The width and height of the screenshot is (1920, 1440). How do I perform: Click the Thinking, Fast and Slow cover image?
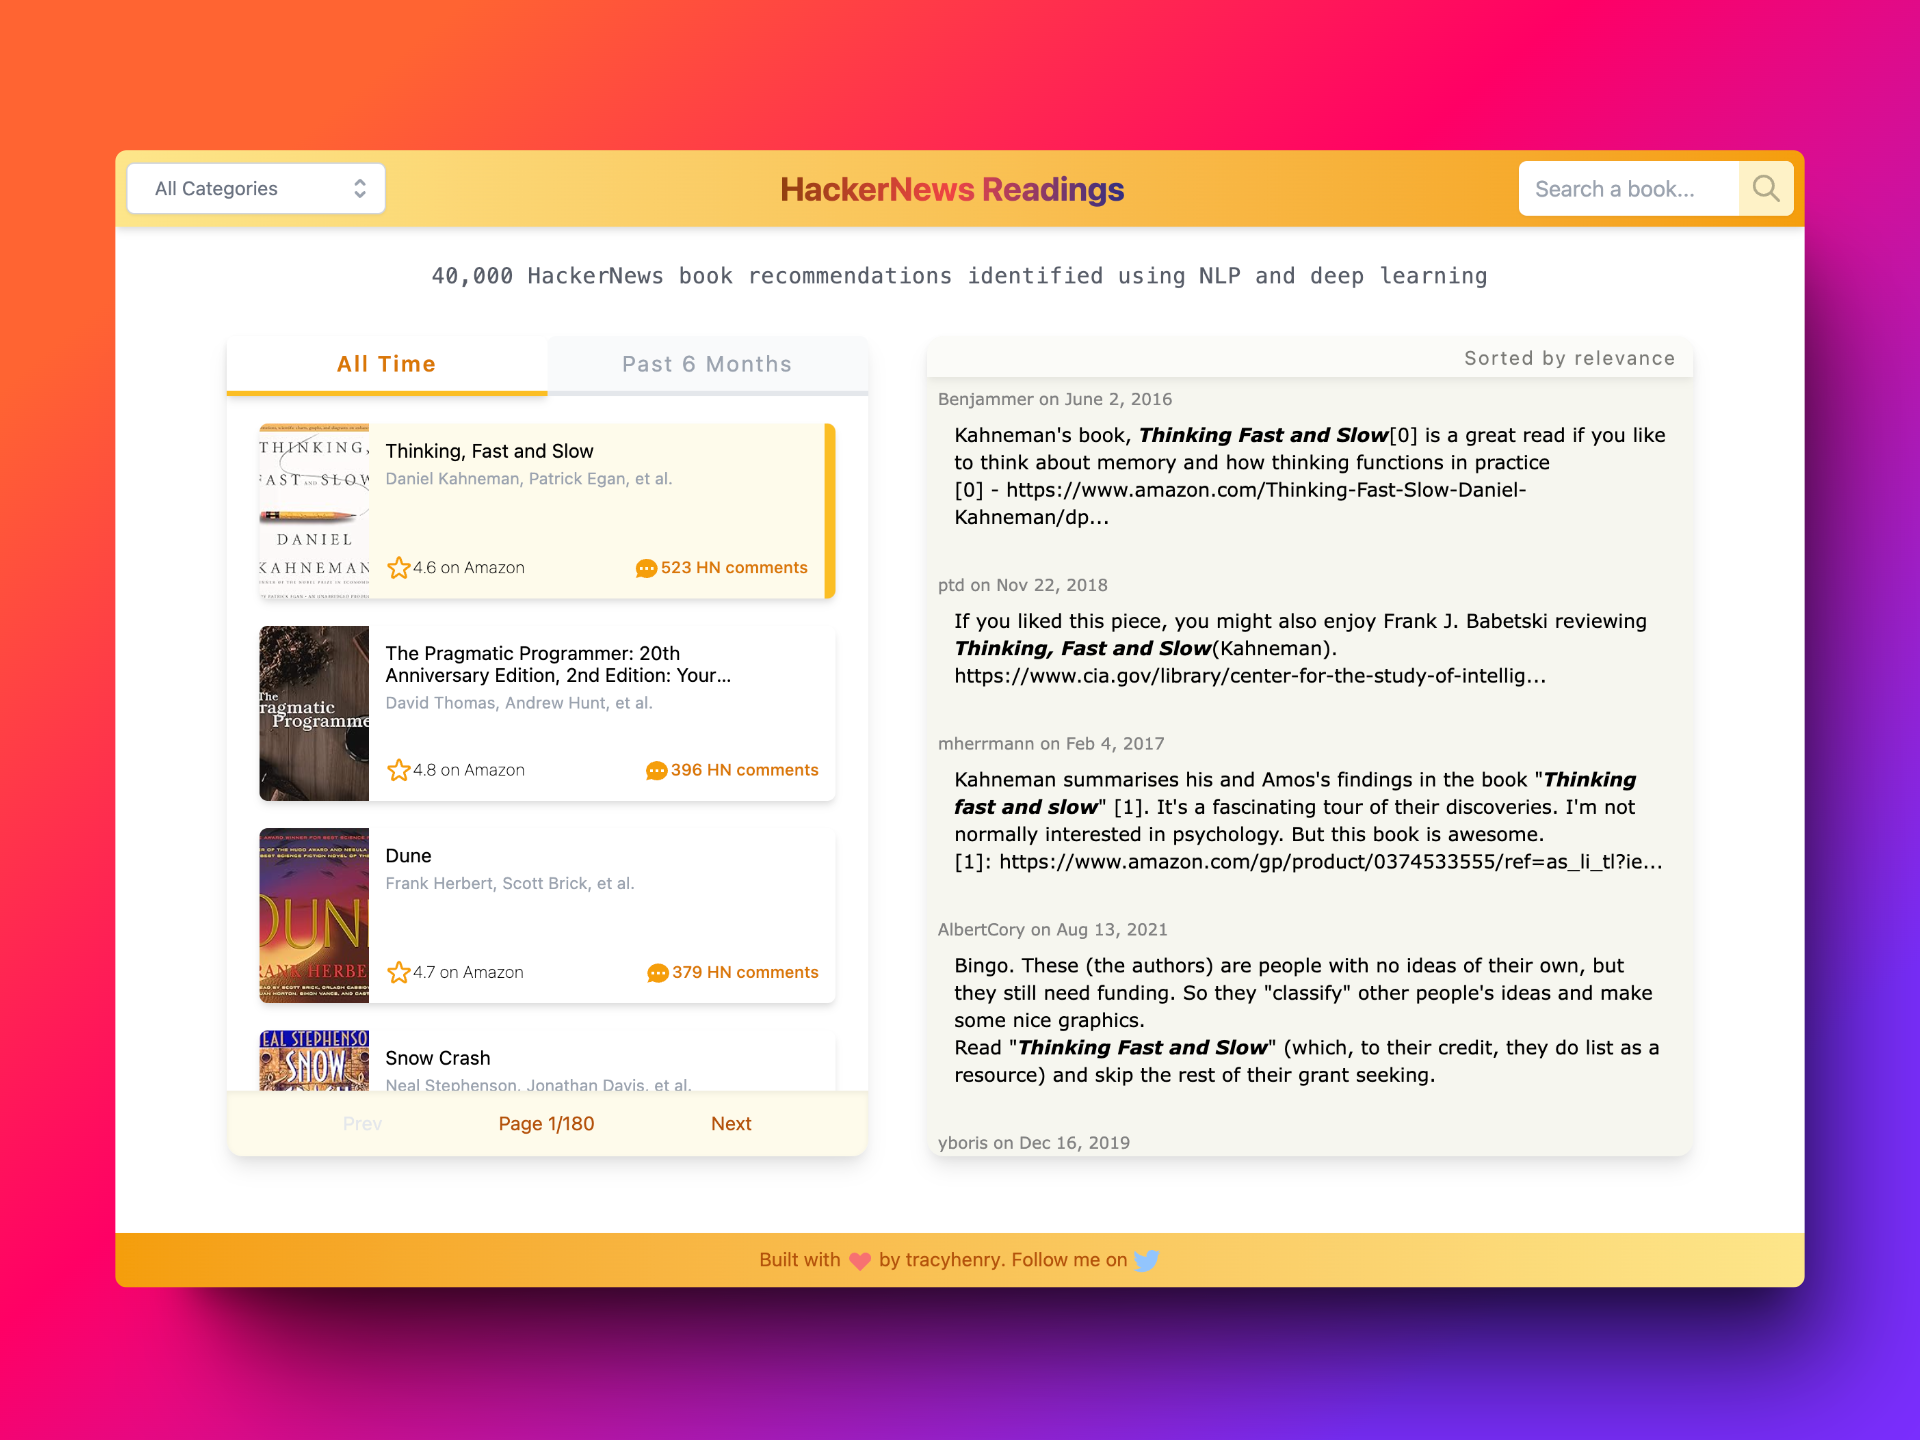point(314,511)
